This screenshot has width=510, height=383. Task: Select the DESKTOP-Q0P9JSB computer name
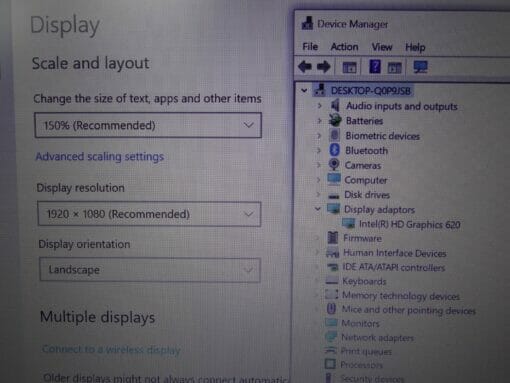click(370, 91)
